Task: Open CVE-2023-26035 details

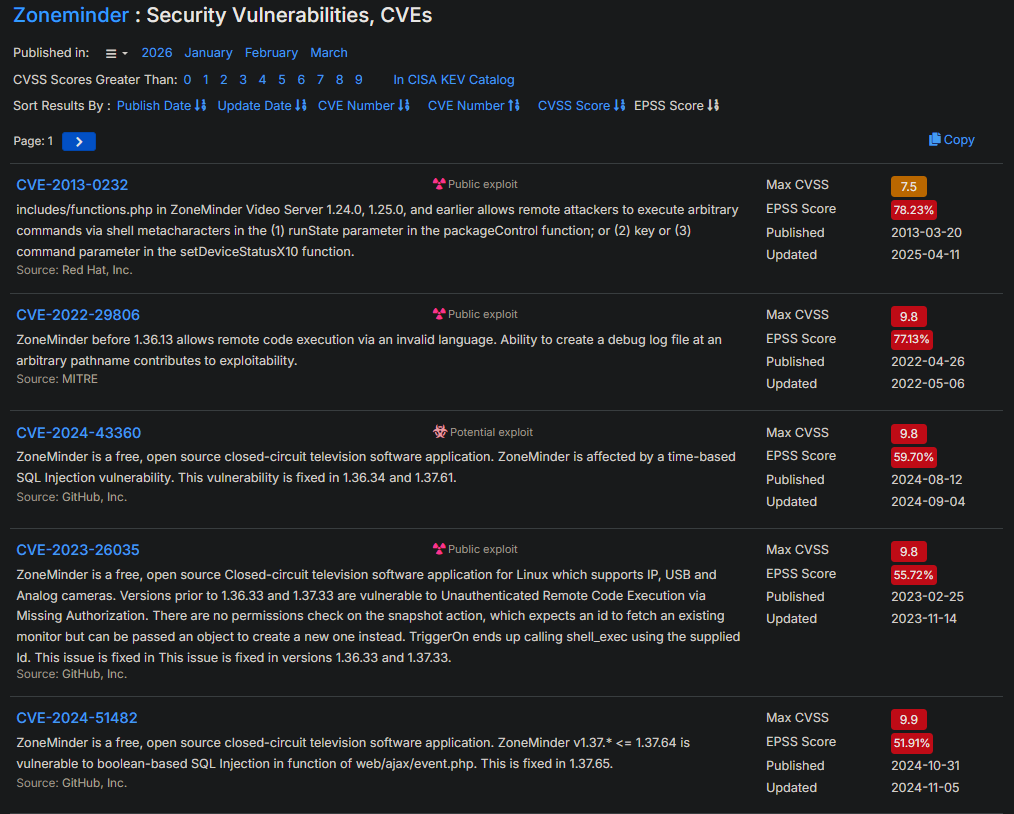Action: 78,550
